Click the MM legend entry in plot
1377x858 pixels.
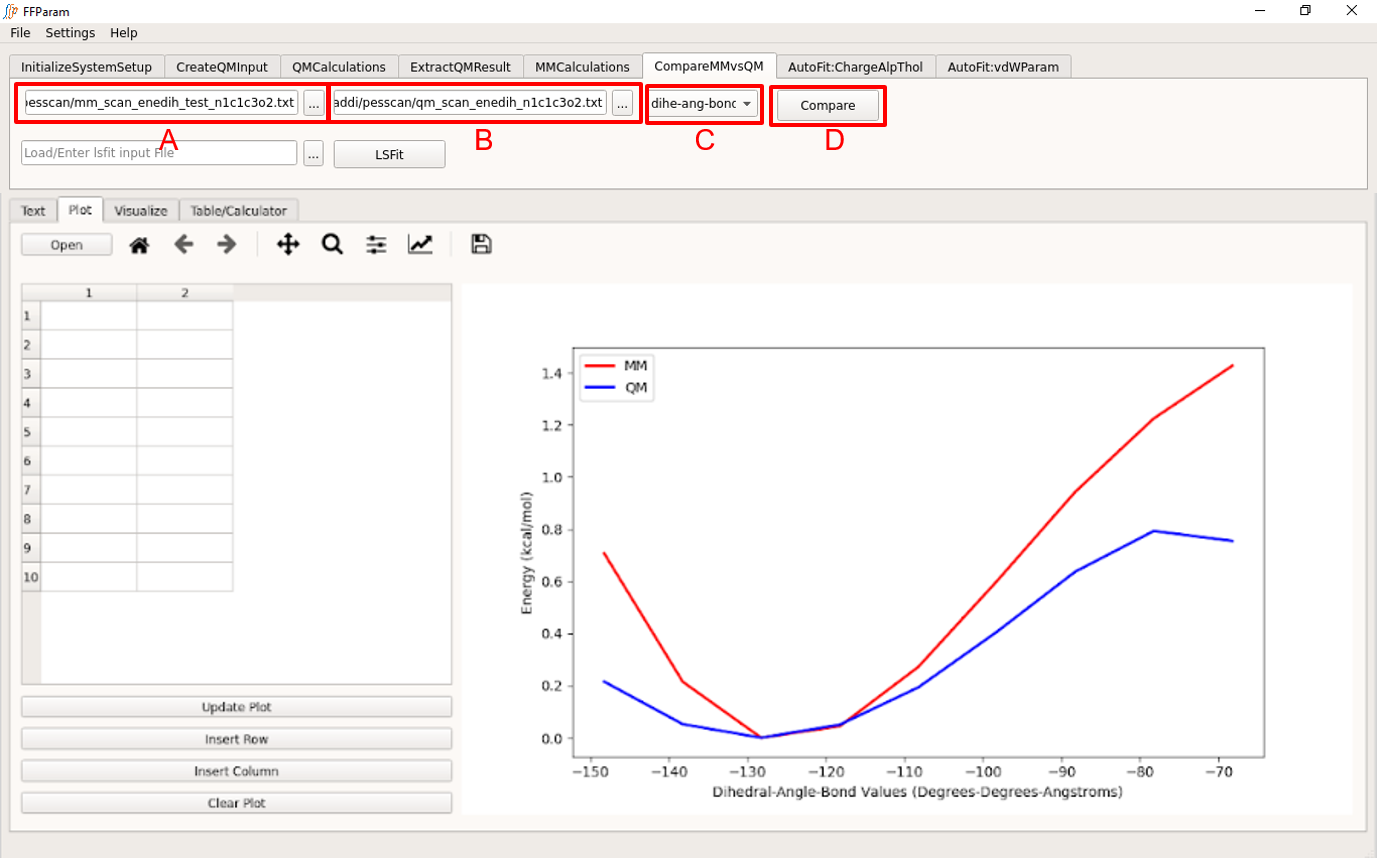[616, 365]
